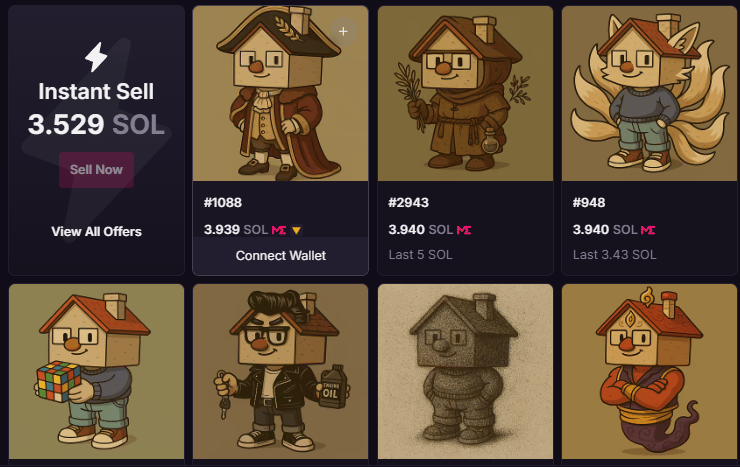Select the Rubik's cube house NFT image
This screenshot has width=740, height=467.
click(96, 371)
